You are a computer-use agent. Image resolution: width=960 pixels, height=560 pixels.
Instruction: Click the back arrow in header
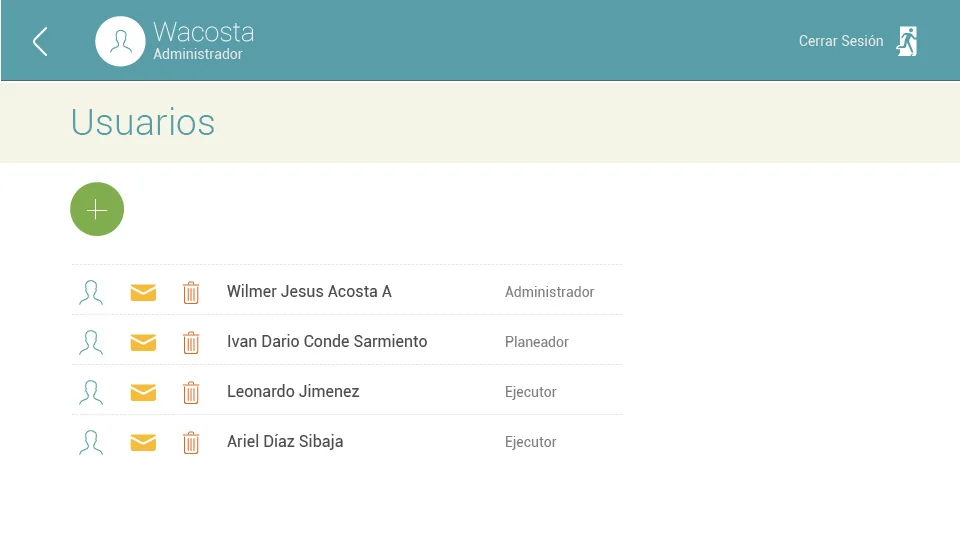(x=40, y=42)
